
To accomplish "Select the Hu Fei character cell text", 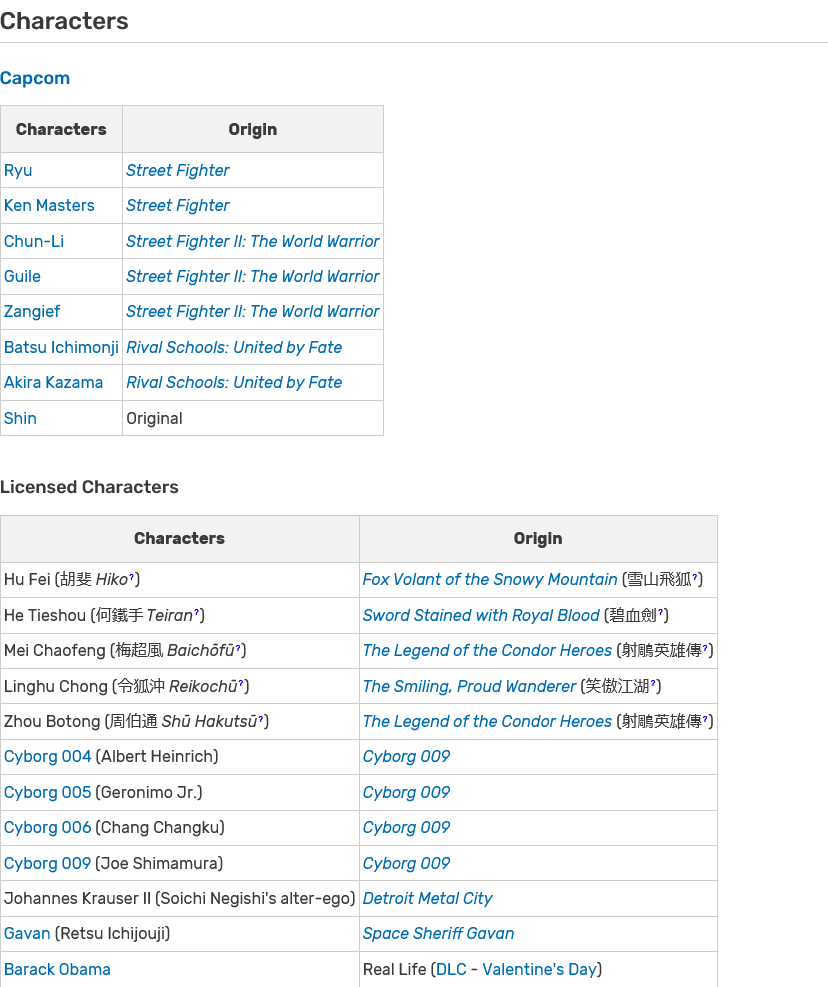I will [x=72, y=580].
